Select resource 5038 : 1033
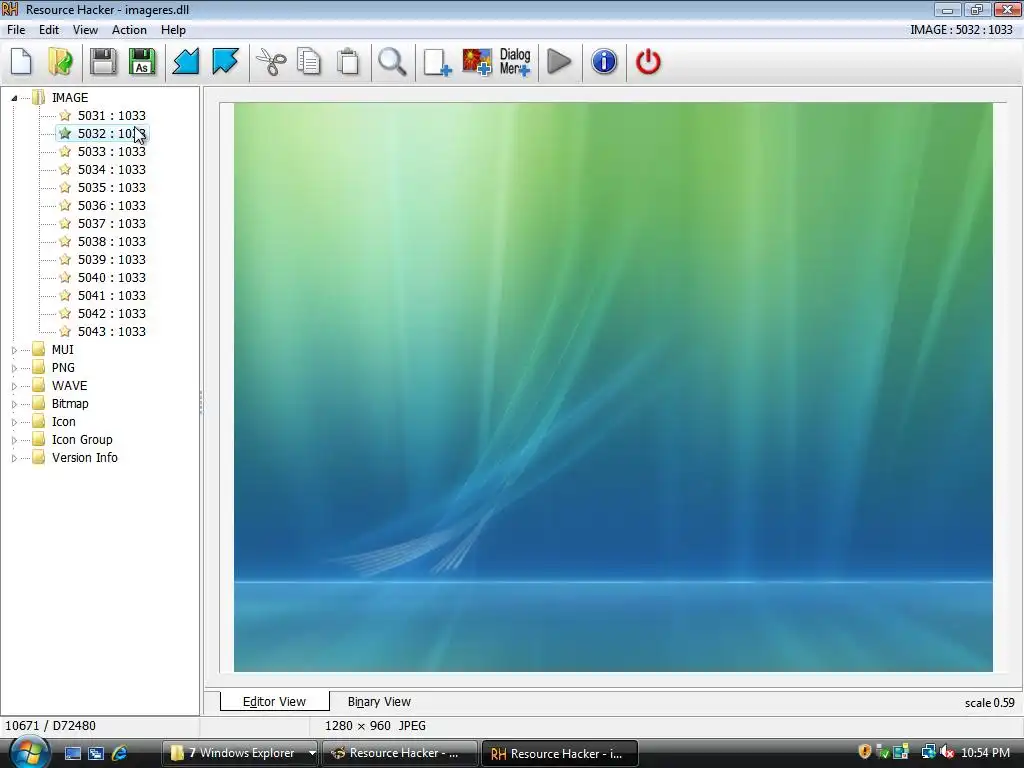1024x768 pixels. 112,242
